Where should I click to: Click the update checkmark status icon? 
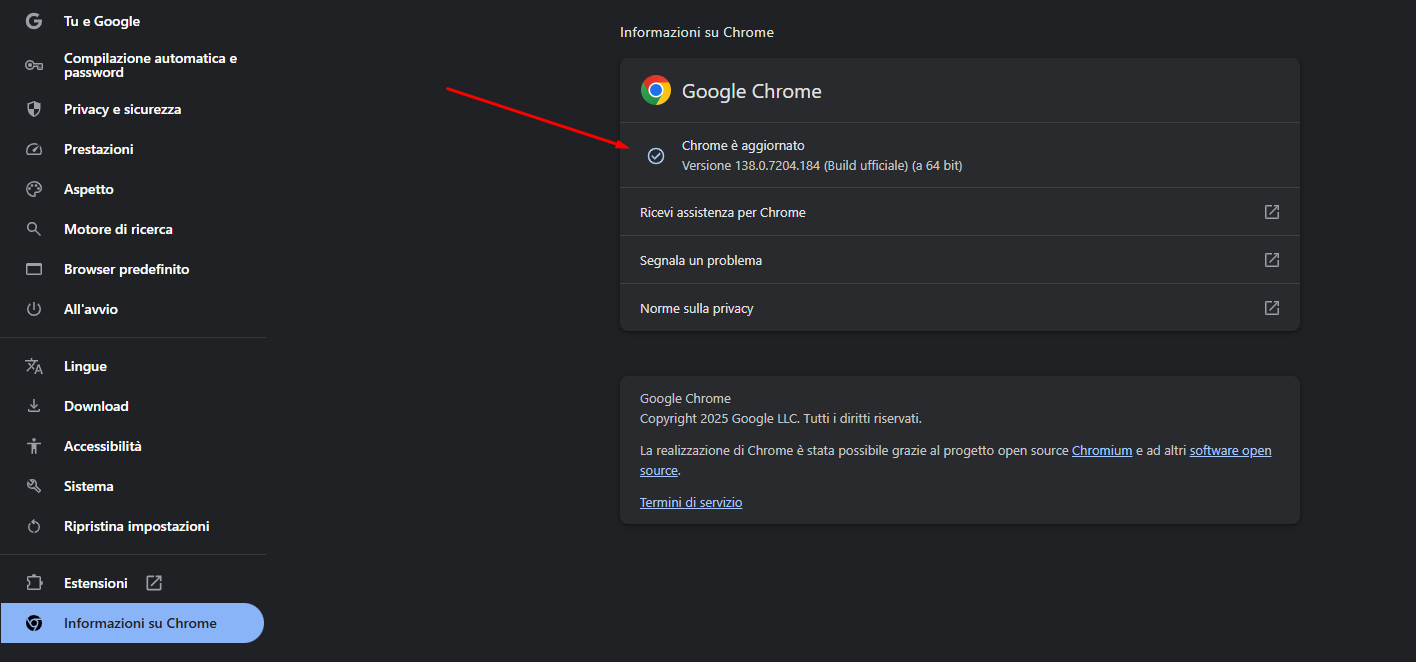click(x=656, y=156)
